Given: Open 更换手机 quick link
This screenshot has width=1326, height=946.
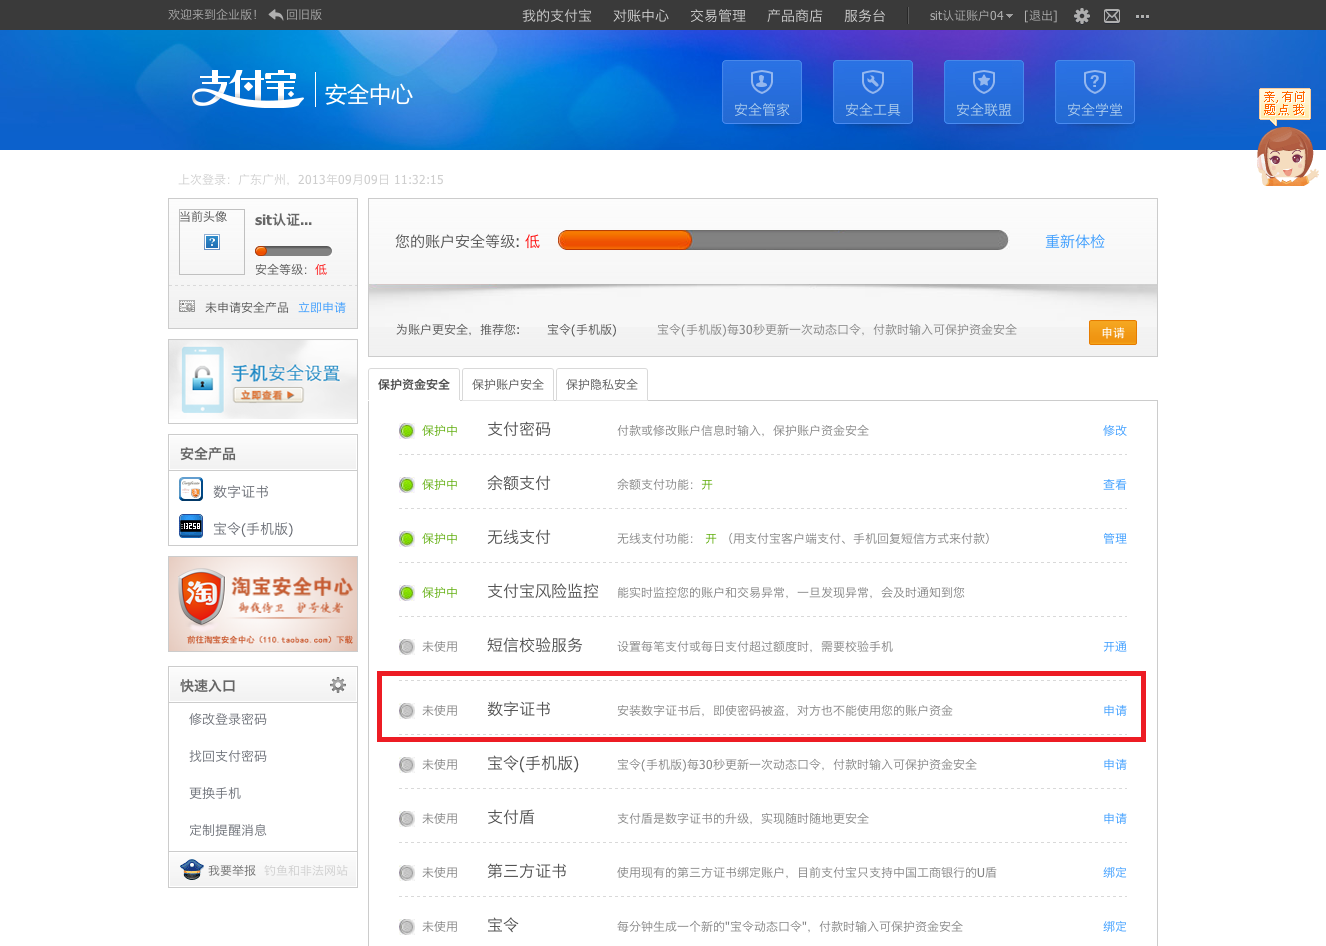Looking at the screenshot, I should (215, 793).
